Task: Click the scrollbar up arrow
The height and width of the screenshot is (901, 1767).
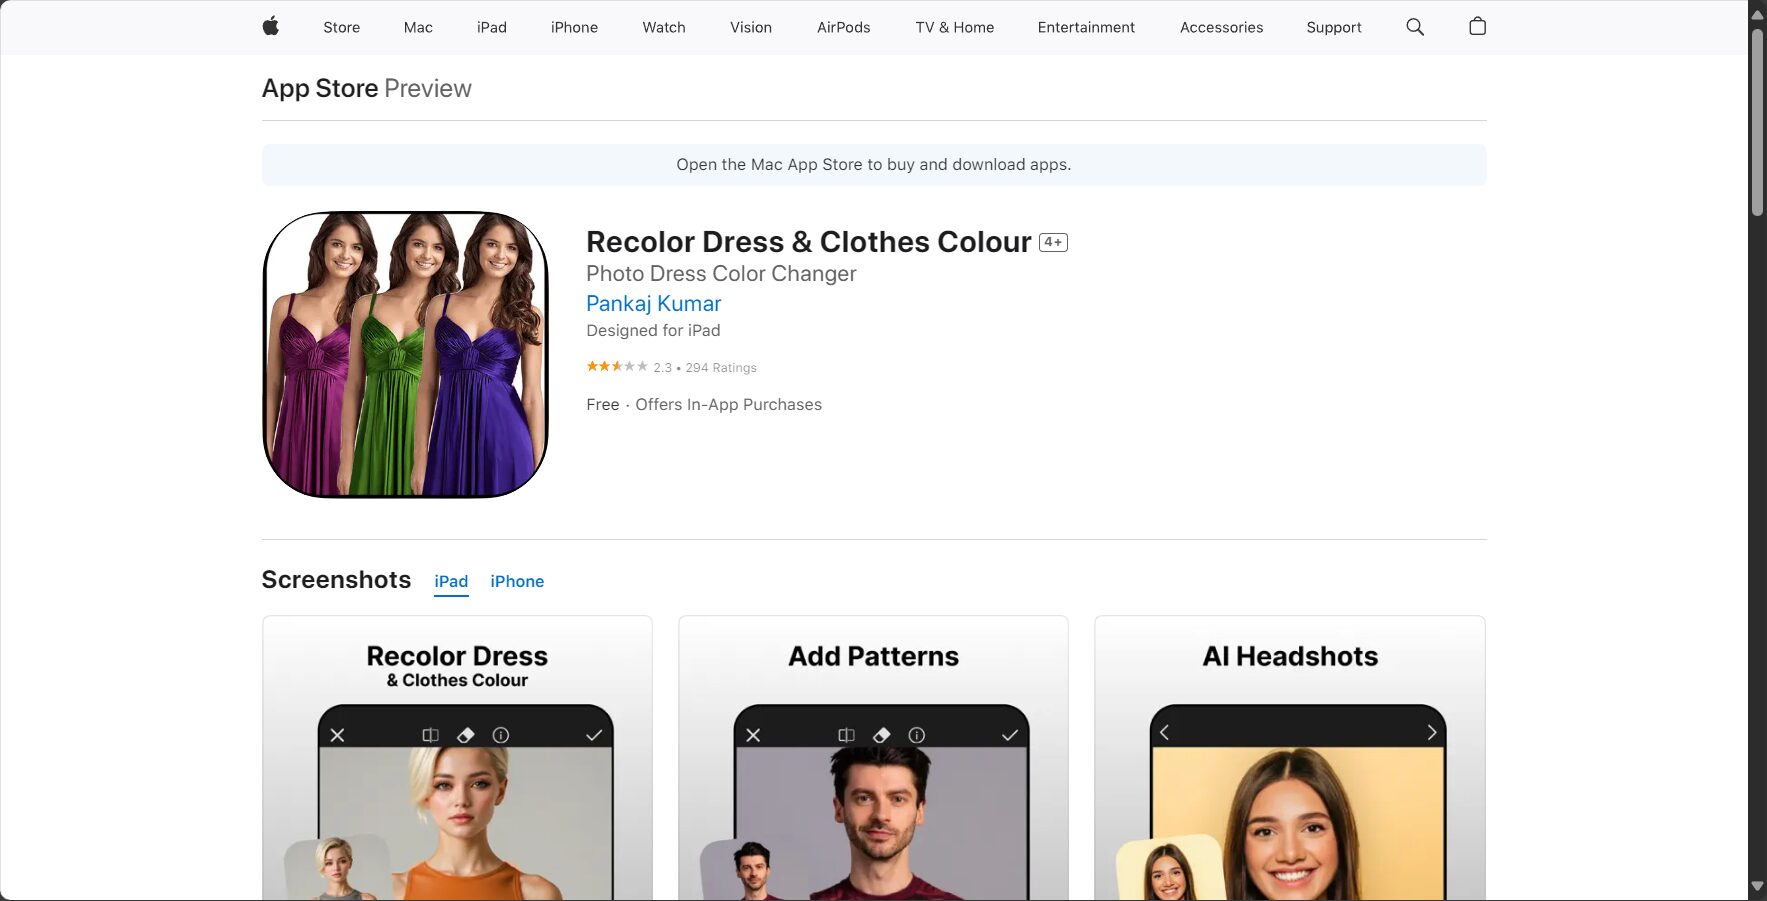Action: click(x=1757, y=14)
